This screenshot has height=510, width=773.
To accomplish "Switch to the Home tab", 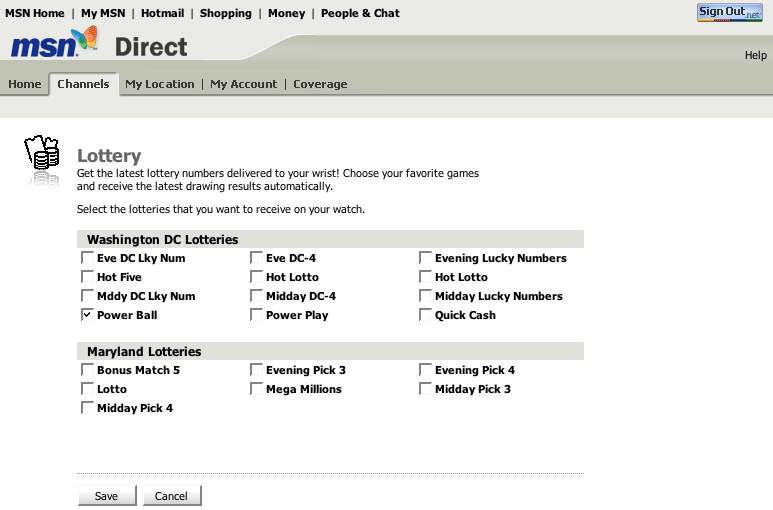I will pos(25,84).
